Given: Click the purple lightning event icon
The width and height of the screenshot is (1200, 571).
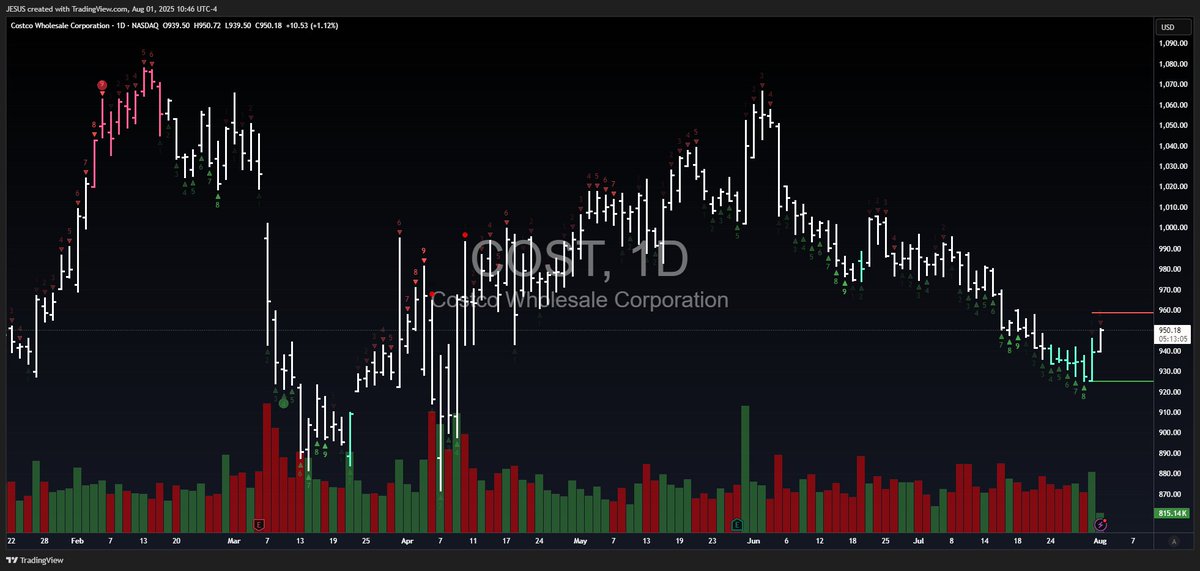Looking at the screenshot, I should pyautogui.click(x=1100, y=524).
